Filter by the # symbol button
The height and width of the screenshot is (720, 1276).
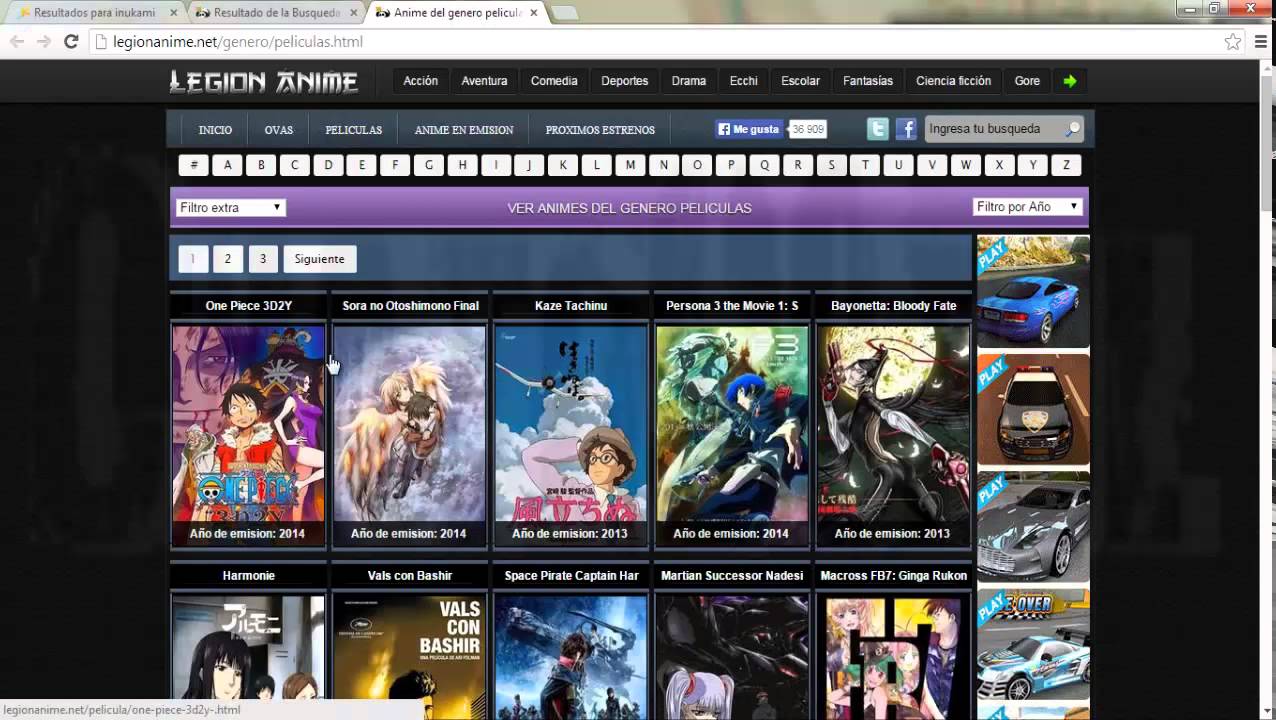point(194,165)
